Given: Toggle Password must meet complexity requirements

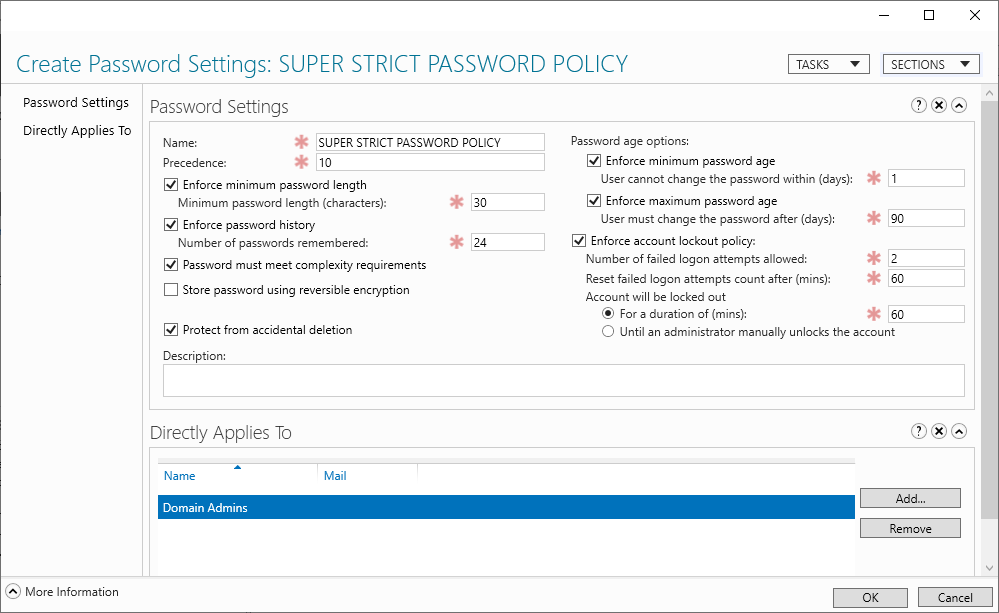Looking at the screenshot, I should click(x=171, y=264).
